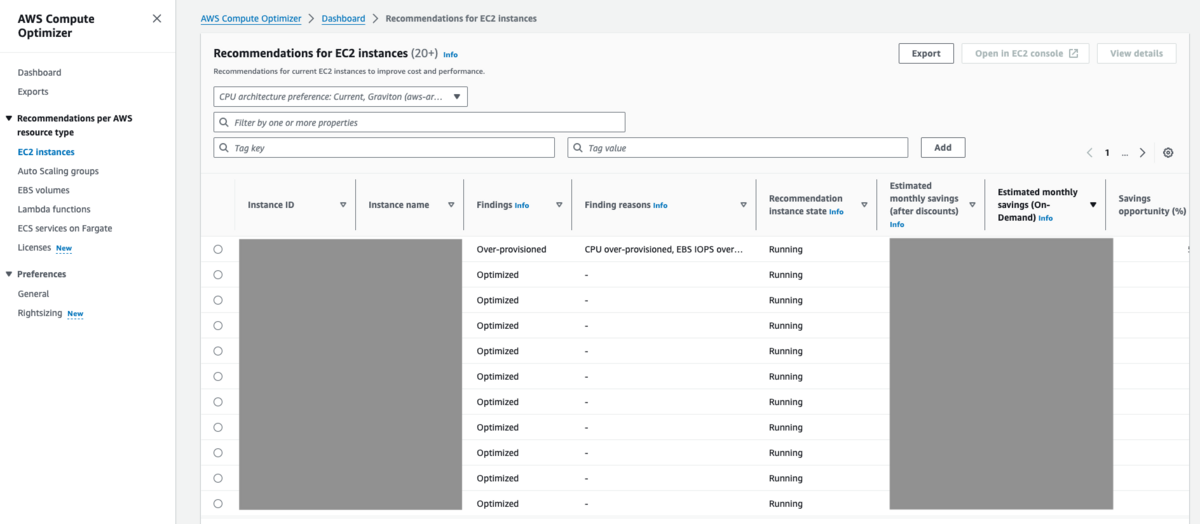
Task: Go to previous page arrow
Action: 1090,153
